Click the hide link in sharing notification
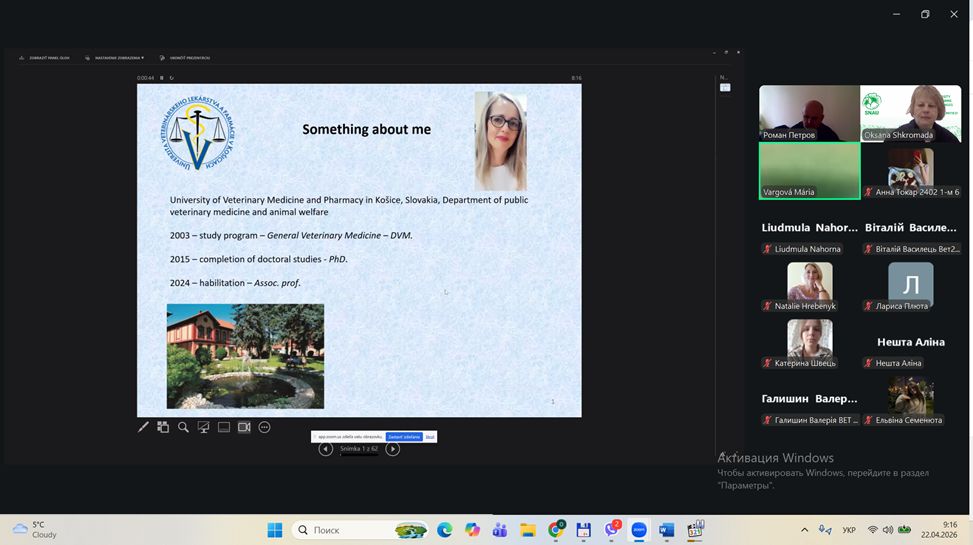 (x=430, y=437)
